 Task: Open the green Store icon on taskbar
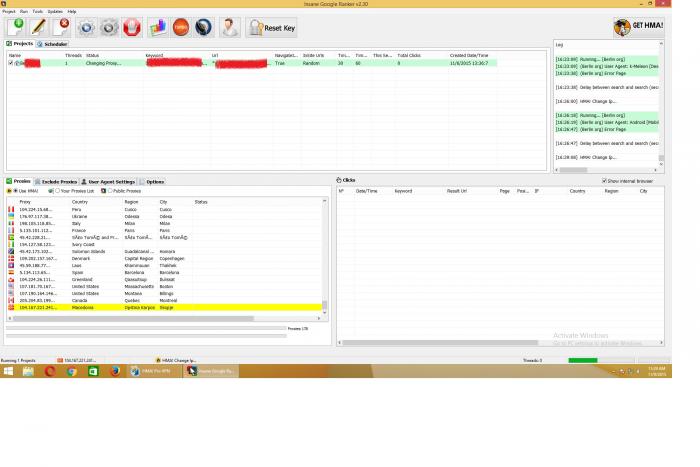point(93,371)
